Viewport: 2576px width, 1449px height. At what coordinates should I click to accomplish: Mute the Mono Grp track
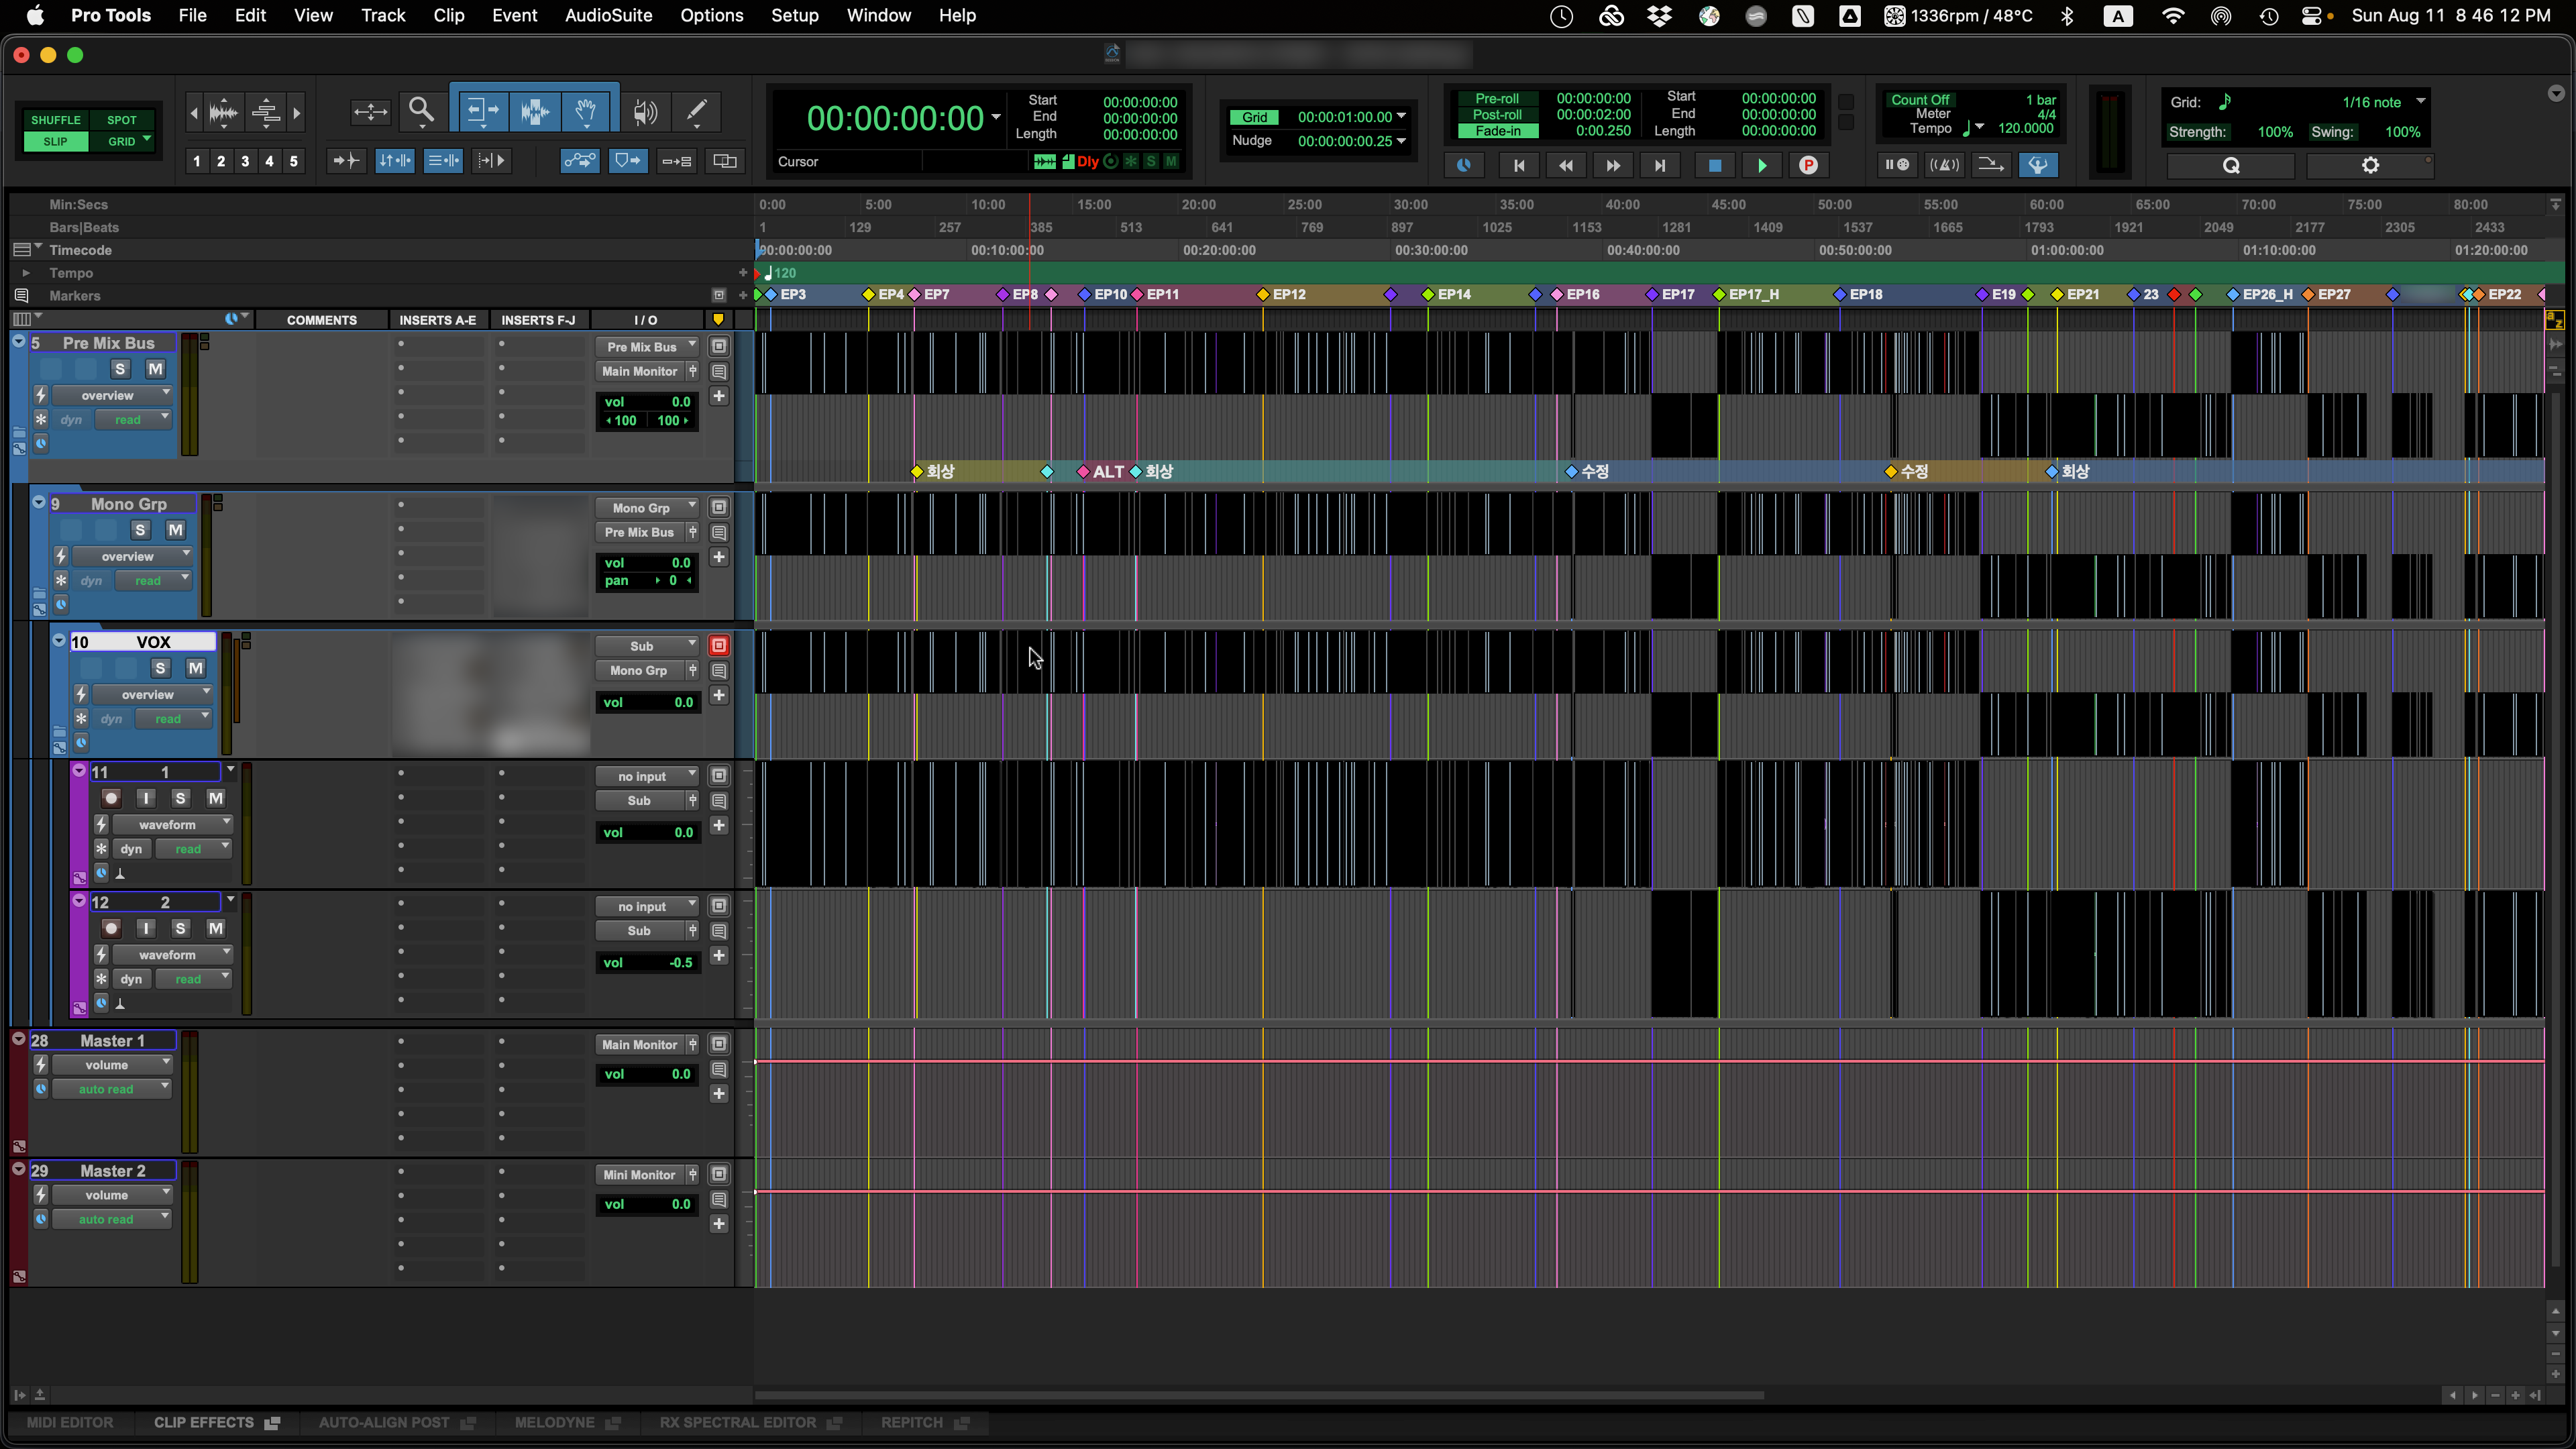point(175,530)
